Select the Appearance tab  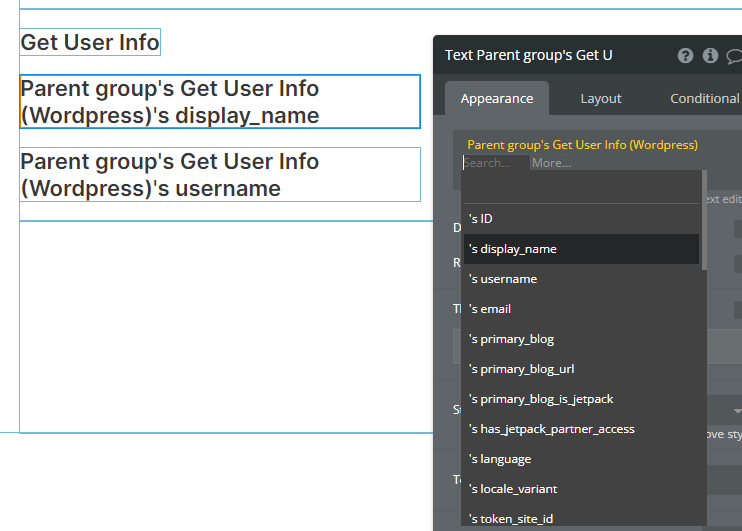point(496,98)
